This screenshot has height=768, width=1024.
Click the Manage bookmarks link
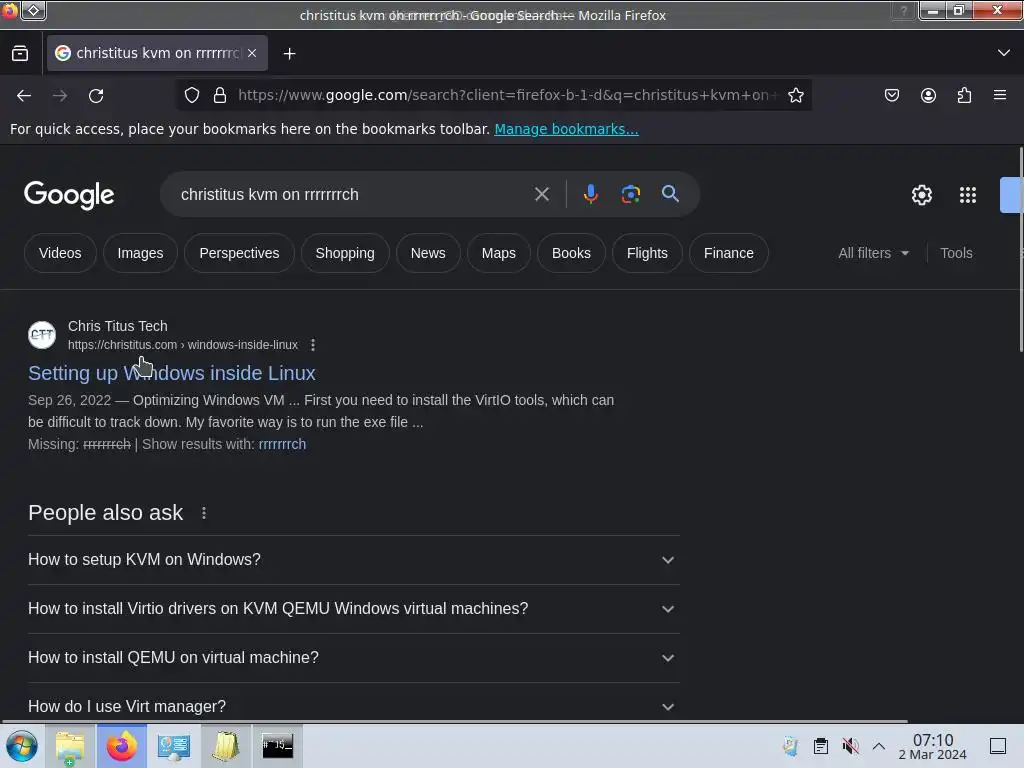click(566, 129)
